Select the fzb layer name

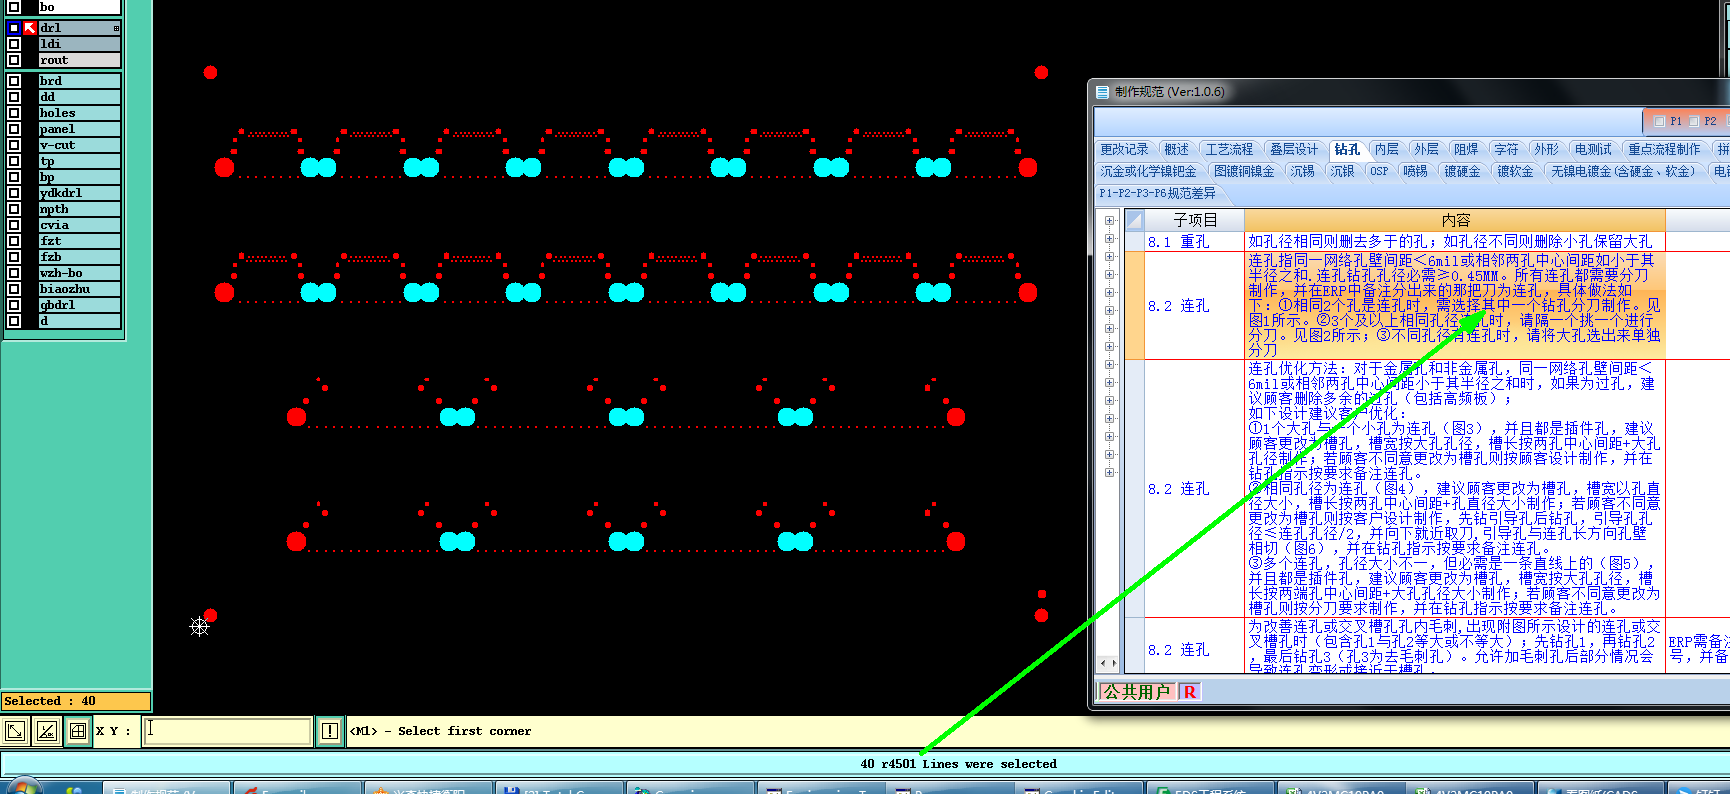click(79, 257)
